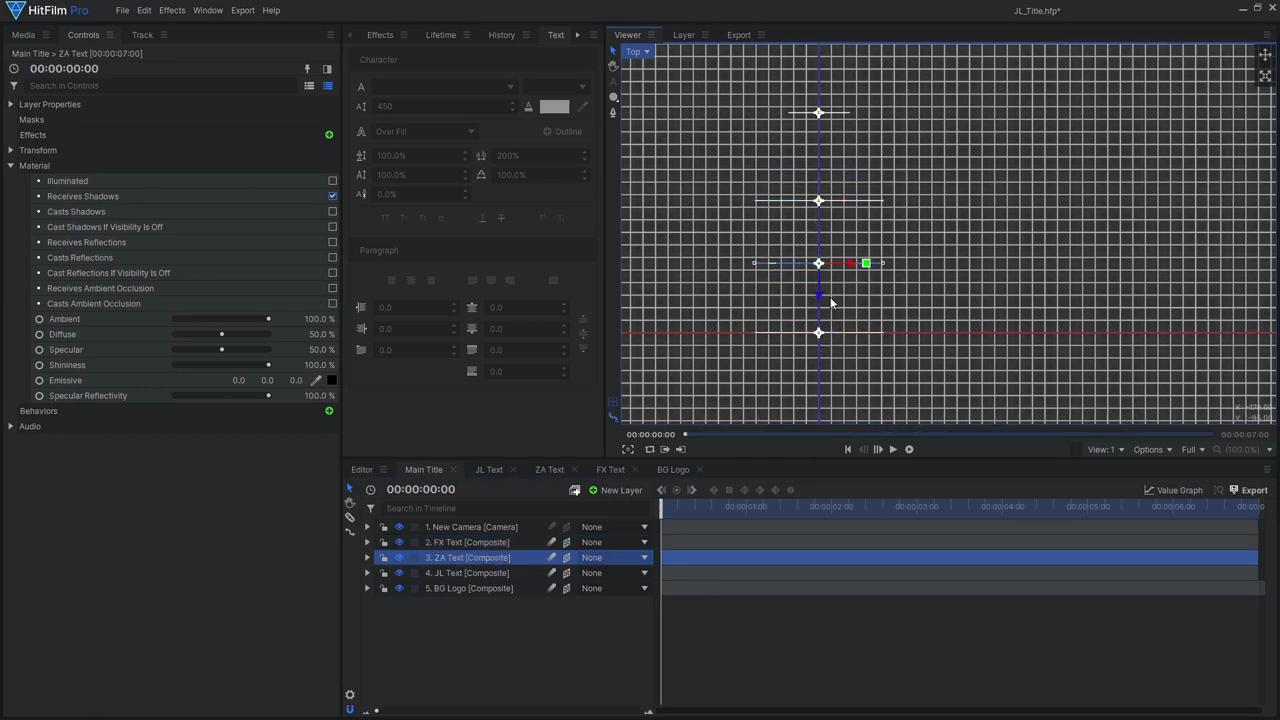Jump to previous keyframe in timeline
1280x720 pixels.
[661, 490]
